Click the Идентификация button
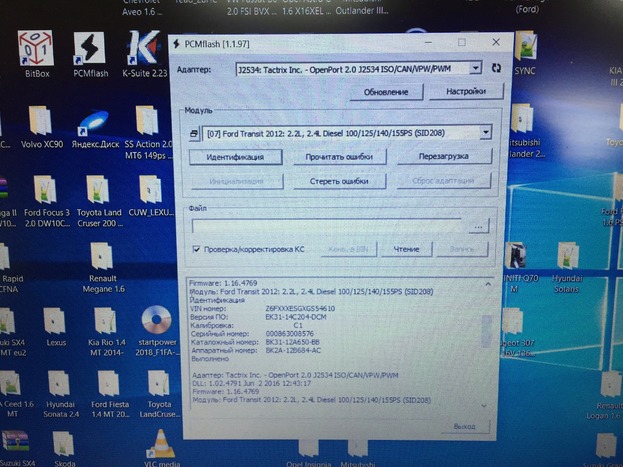The image size is (623, 467). coord(236,157)
